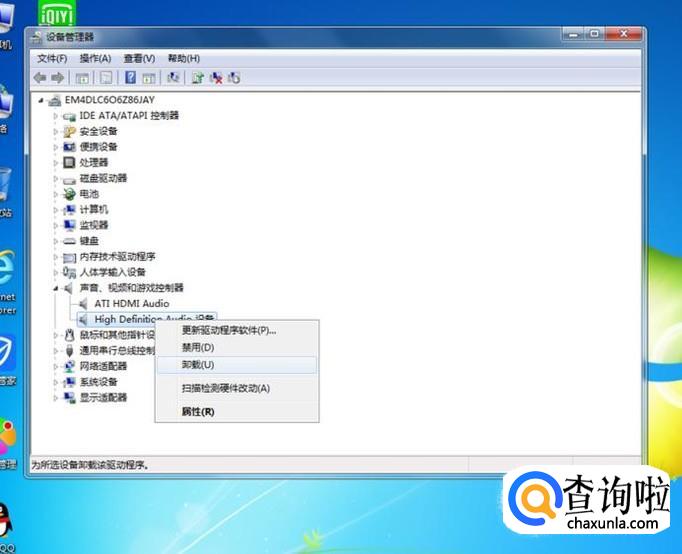682x554 pixels.
Task: Click the Processor (处理器) category icon
Action: point(69,162)
